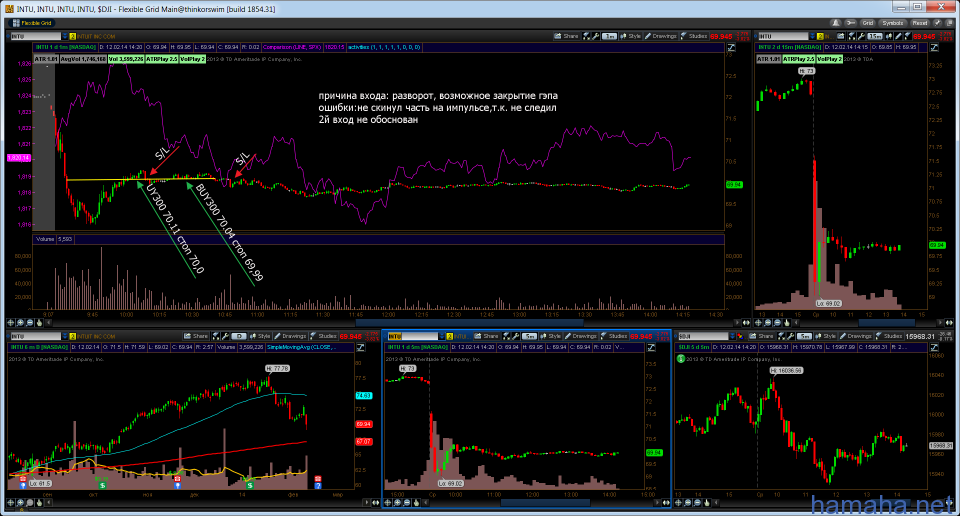This screenshot has width=960, height=516.
Task: Open the Grid button in top bar
Action: pos(868,23)
